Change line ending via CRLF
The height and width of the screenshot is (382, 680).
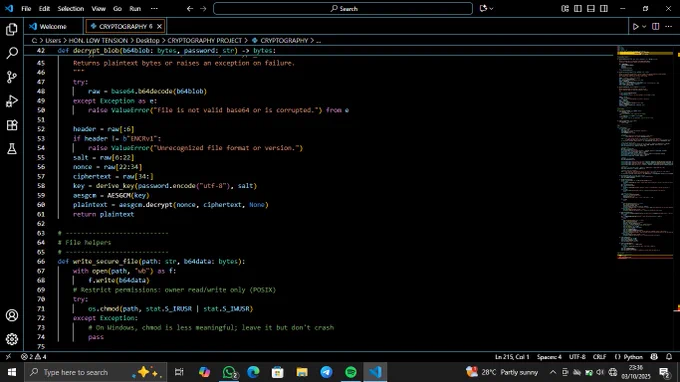click(x=599, y=357)
